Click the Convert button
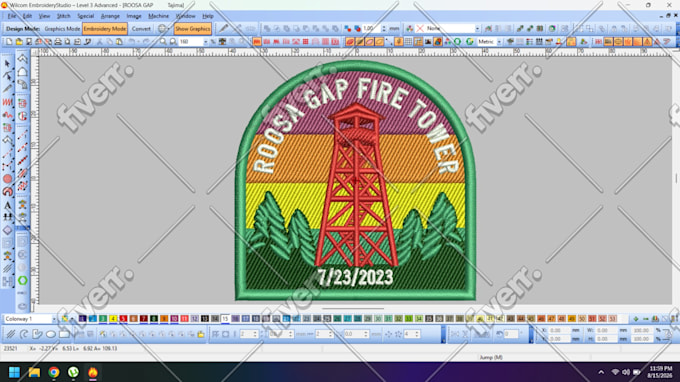Image resolution: width=680 pixels, height=382 pixels. tap(141, 29)
